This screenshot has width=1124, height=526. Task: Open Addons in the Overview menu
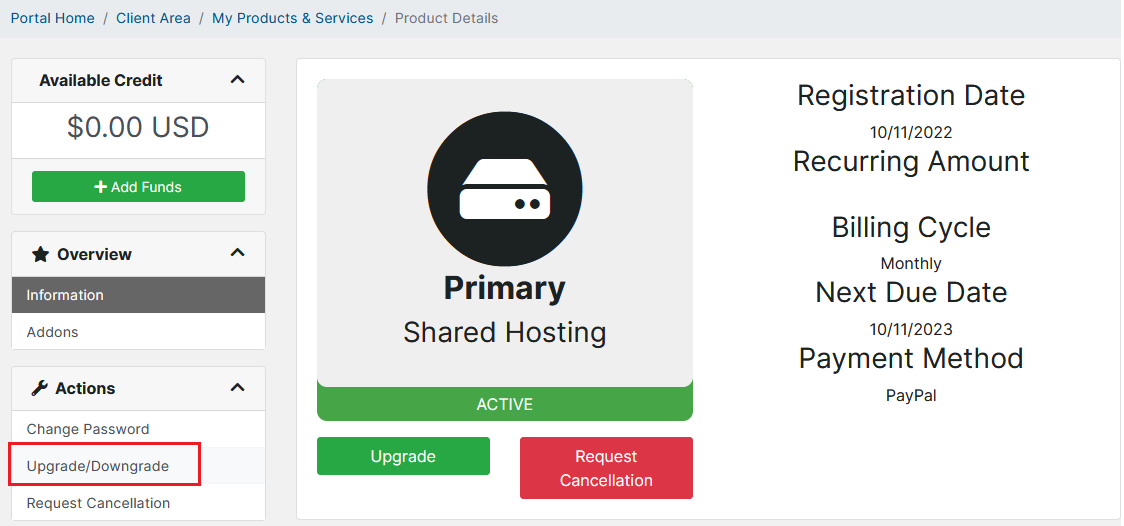click(x=52, y=332)
